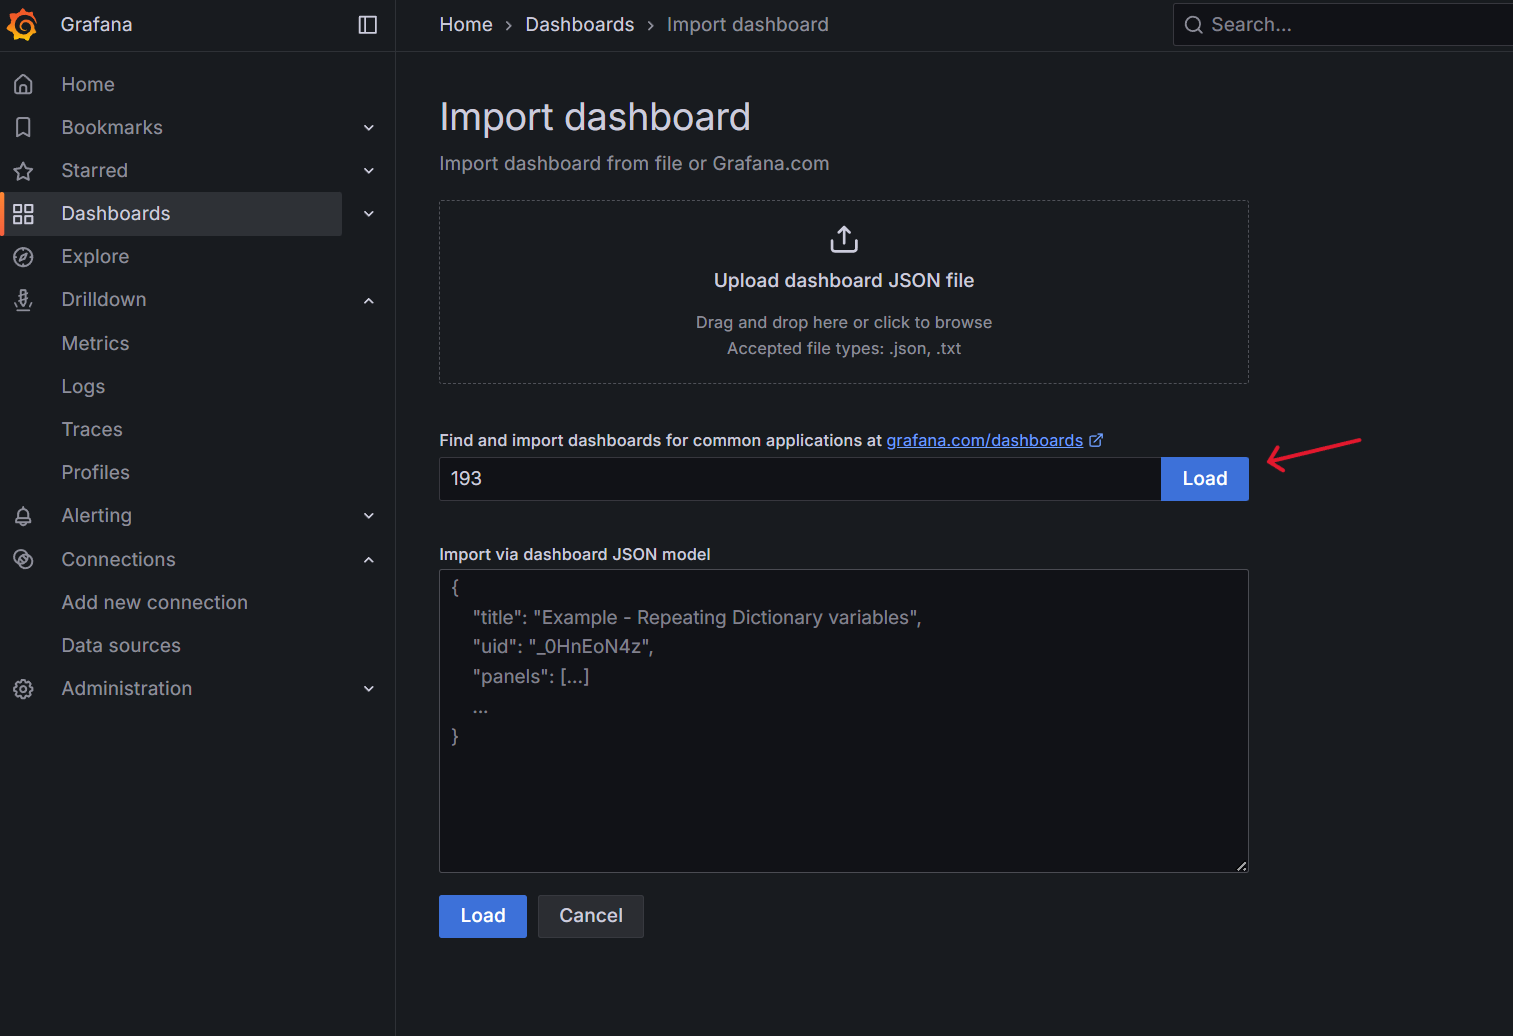The height and width of the screenshot is (1036, 1513).
Task: Open Metrics under Drilldown
Action: pyautogui.click(x=95, y=344)
